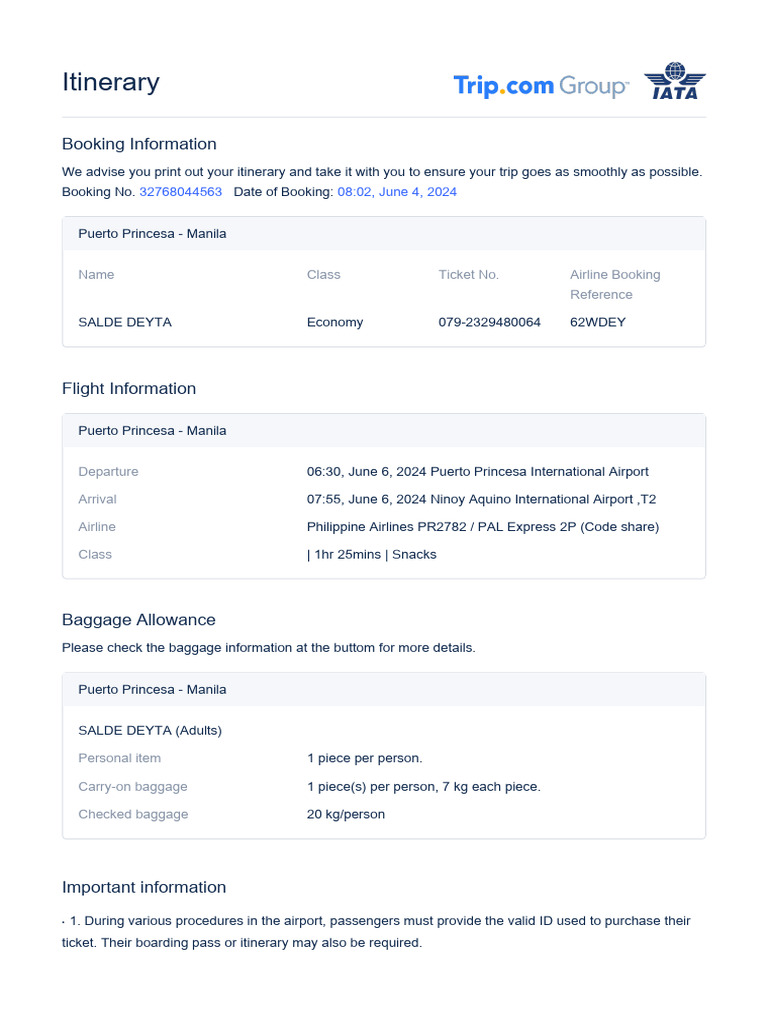Click the booking date 08:02, June 4, 2024
This screenshot has width=768, height=1024.
pos(396,191)
